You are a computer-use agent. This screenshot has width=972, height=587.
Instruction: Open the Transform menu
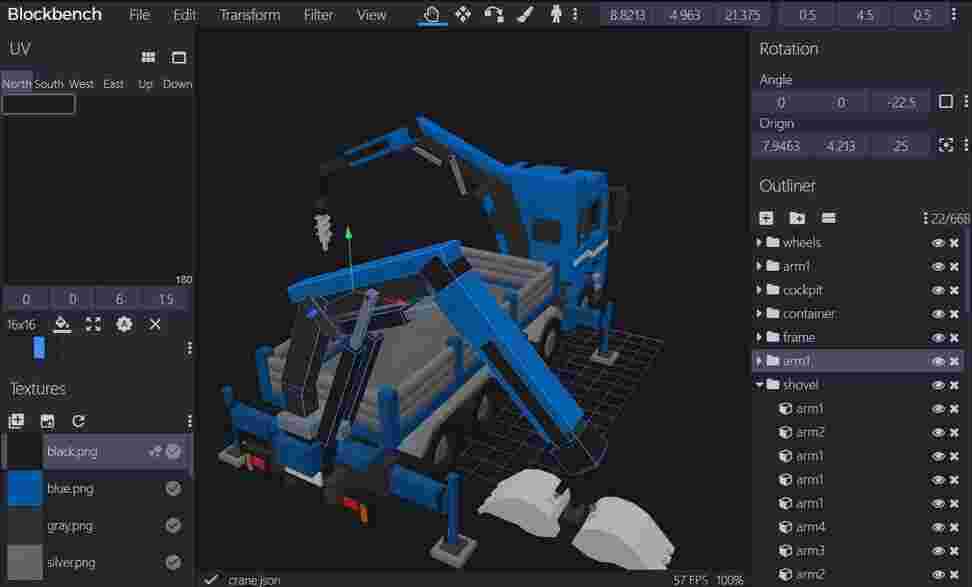[x=249, y=14]
